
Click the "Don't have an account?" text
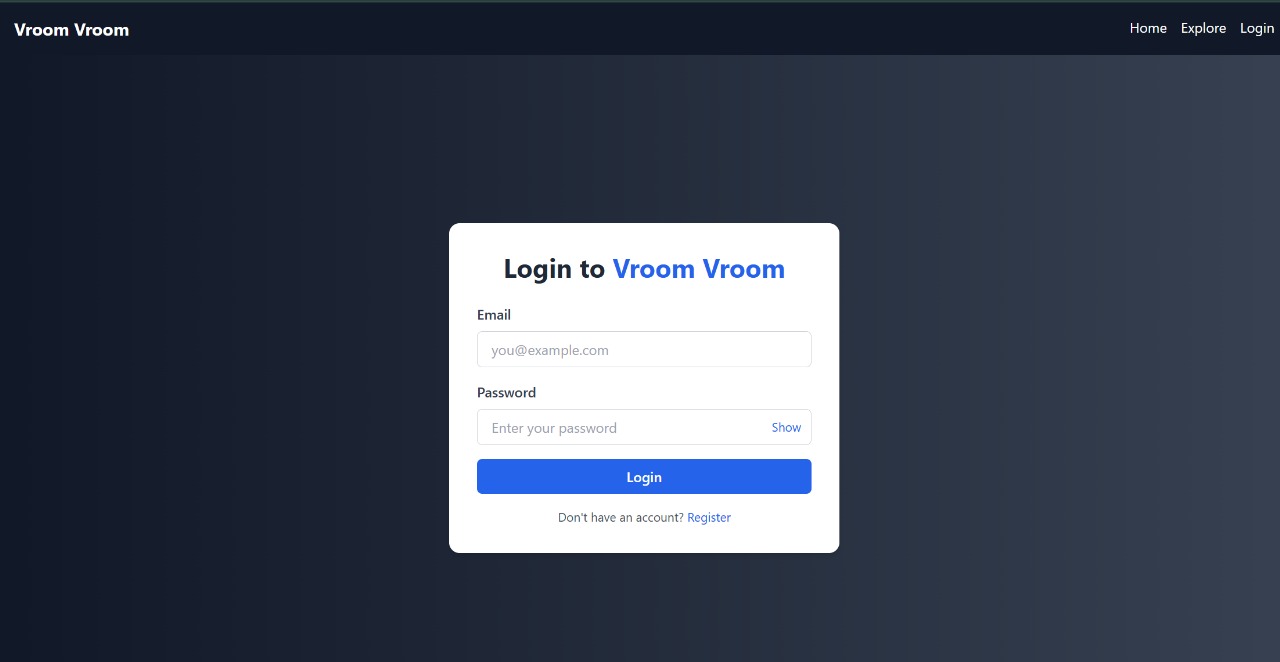(621, 517)
